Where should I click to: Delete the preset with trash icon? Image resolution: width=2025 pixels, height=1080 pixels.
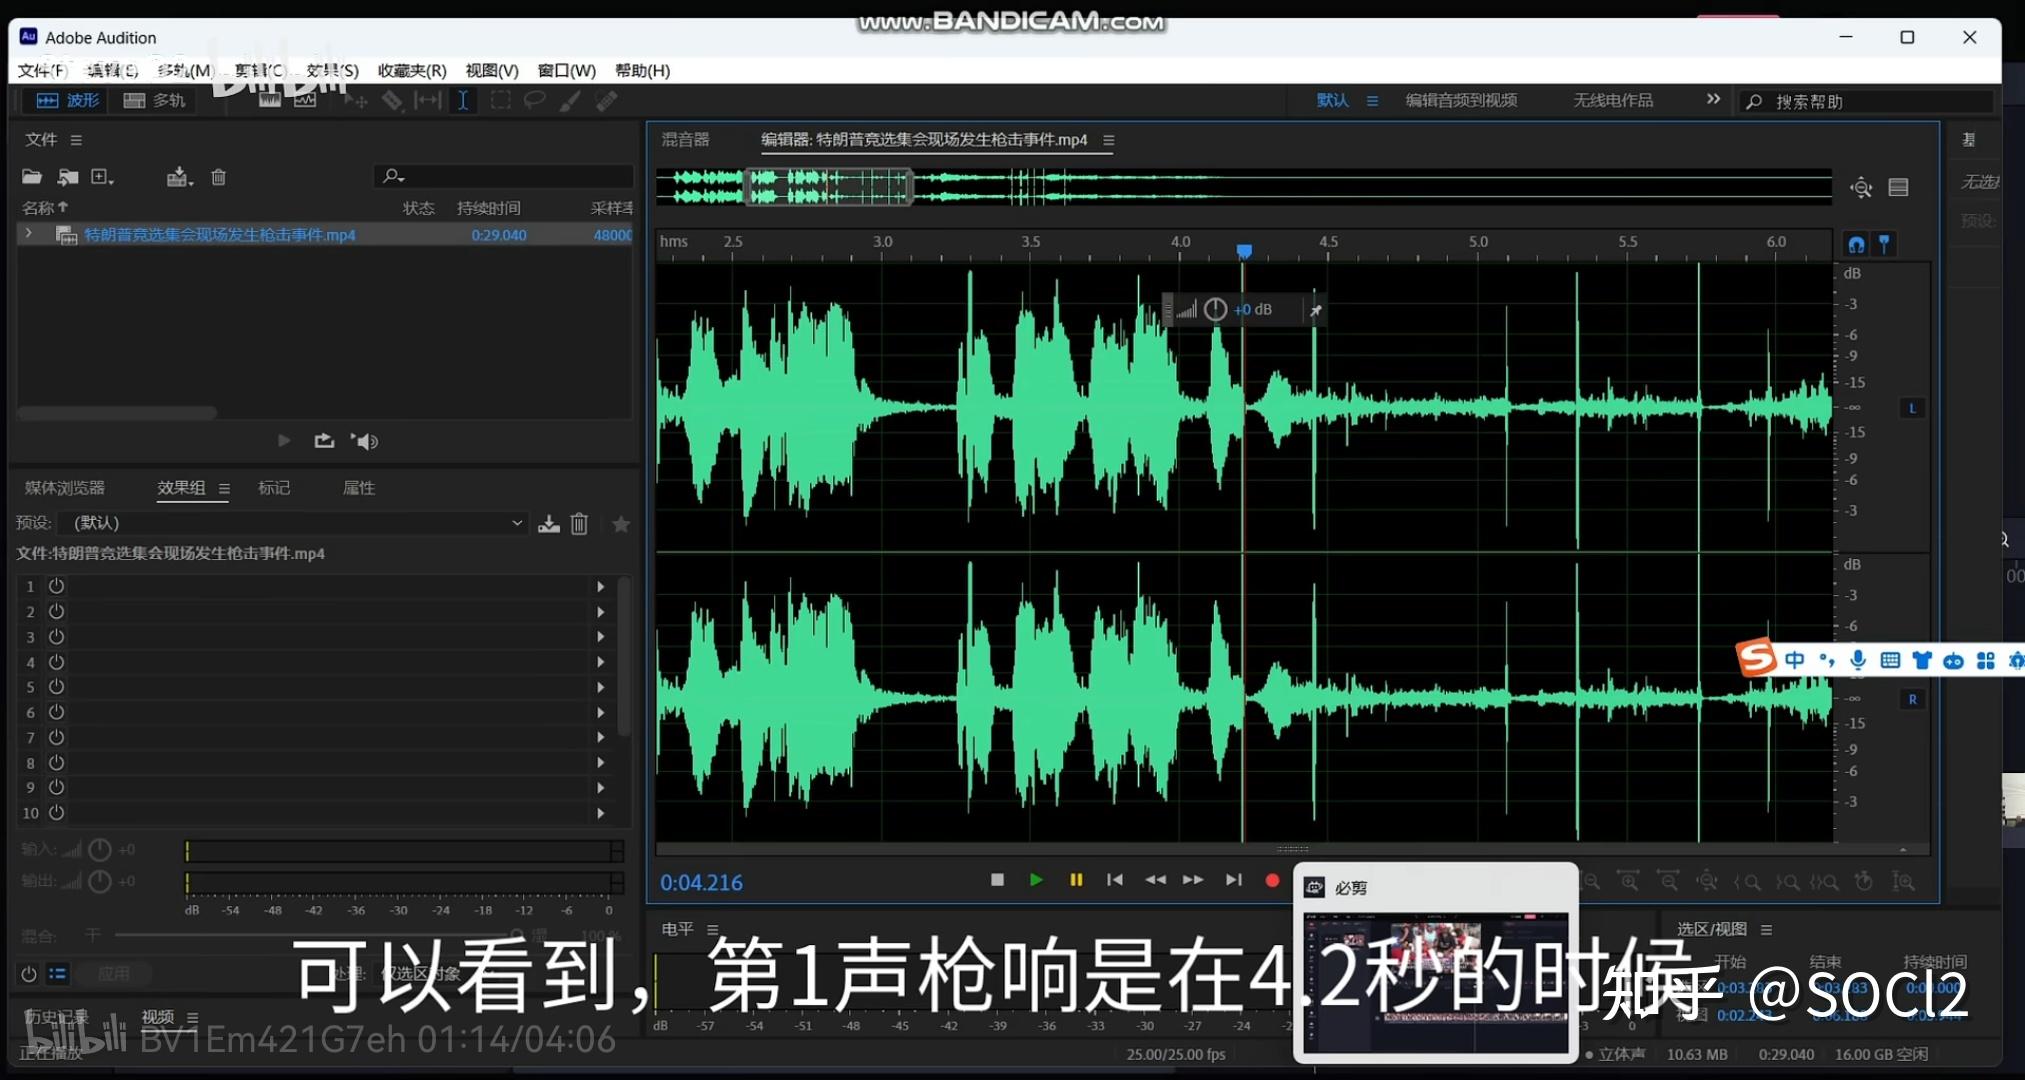tap(580, 524)
